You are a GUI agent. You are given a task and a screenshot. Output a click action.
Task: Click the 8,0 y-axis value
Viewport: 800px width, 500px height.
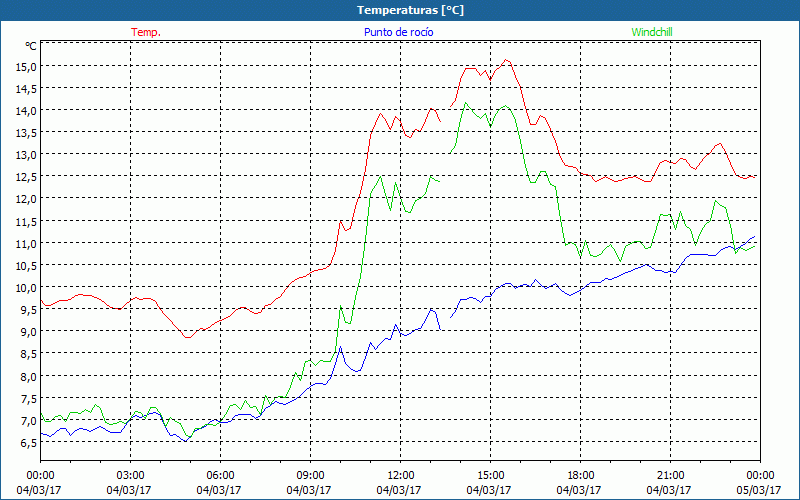pos(29,376)
